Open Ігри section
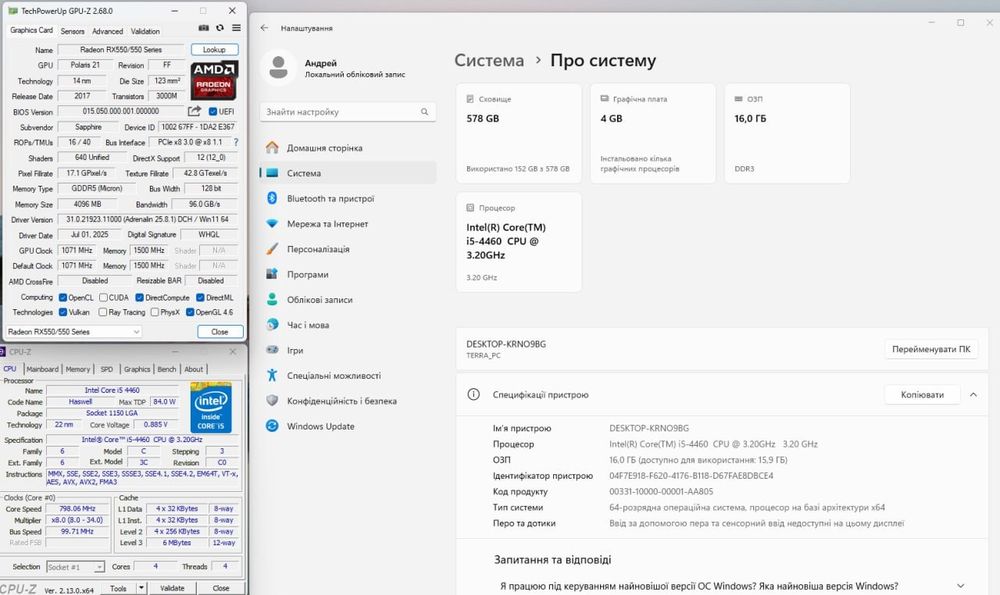 point(348,350)
